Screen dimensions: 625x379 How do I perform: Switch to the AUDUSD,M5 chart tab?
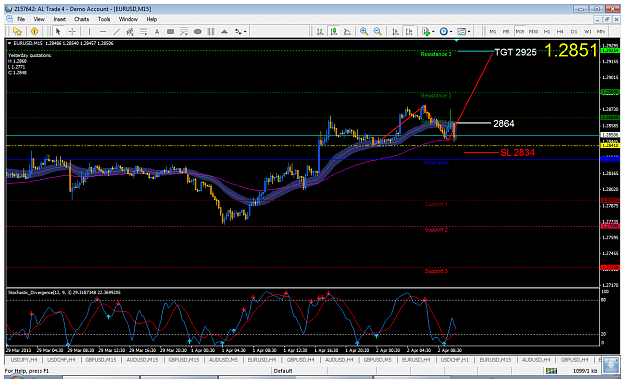223,359
